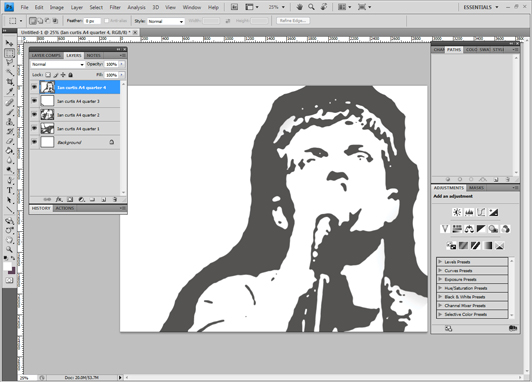This screenshot has width=532, height=382.
Task: Add Curves adjustment icon
Action: (x=481, y=212)
